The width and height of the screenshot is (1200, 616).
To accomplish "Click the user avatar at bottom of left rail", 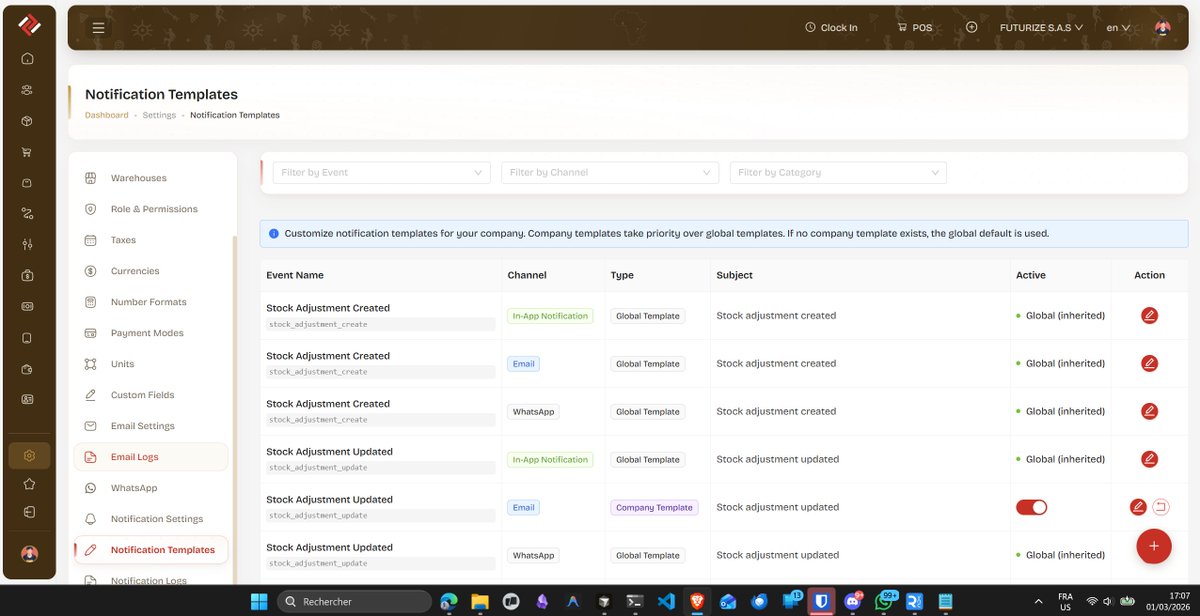I will pyautogui.click(x=29, y=554).
